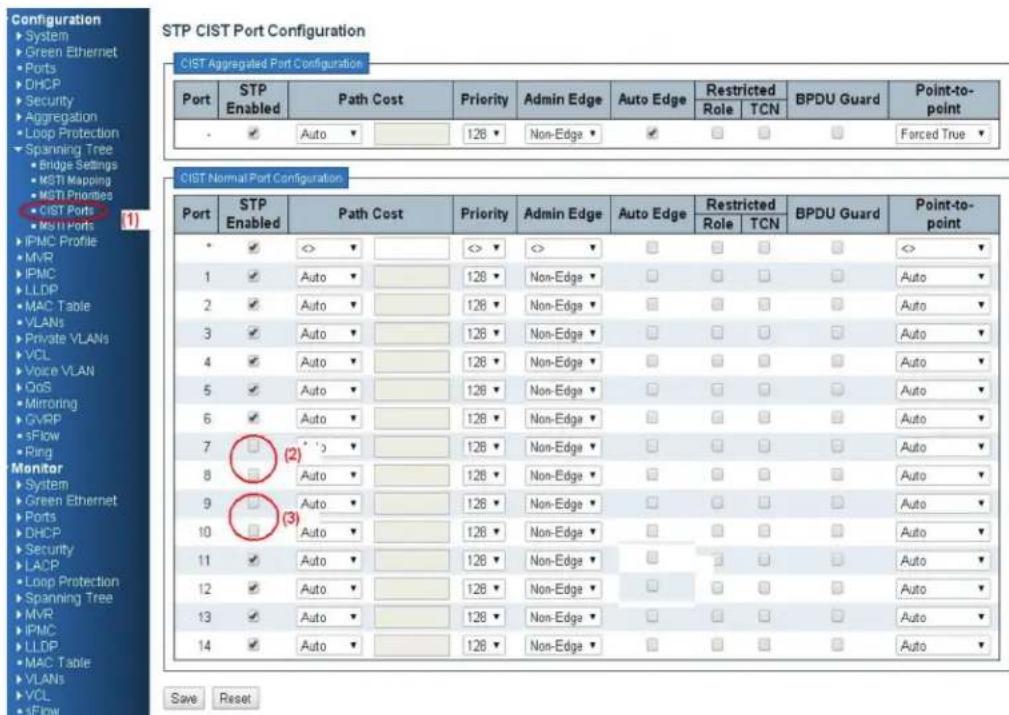Click aggregated Path Cost value field
1009x715 pixels.
click(412, 134)
